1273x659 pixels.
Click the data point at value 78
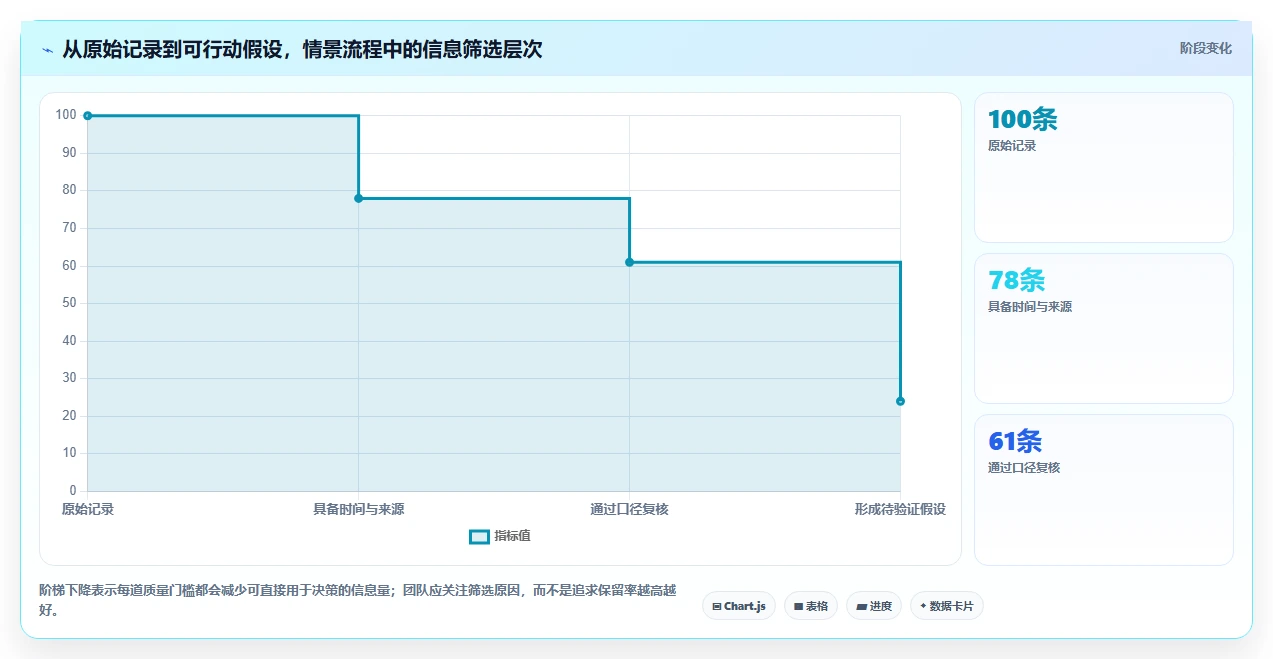pyautogui.click(x=359, y=198)
